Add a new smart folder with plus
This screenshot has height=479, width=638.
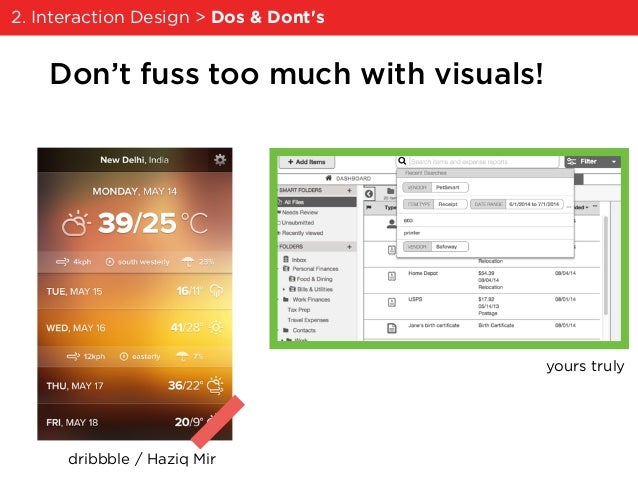(349, 190)
